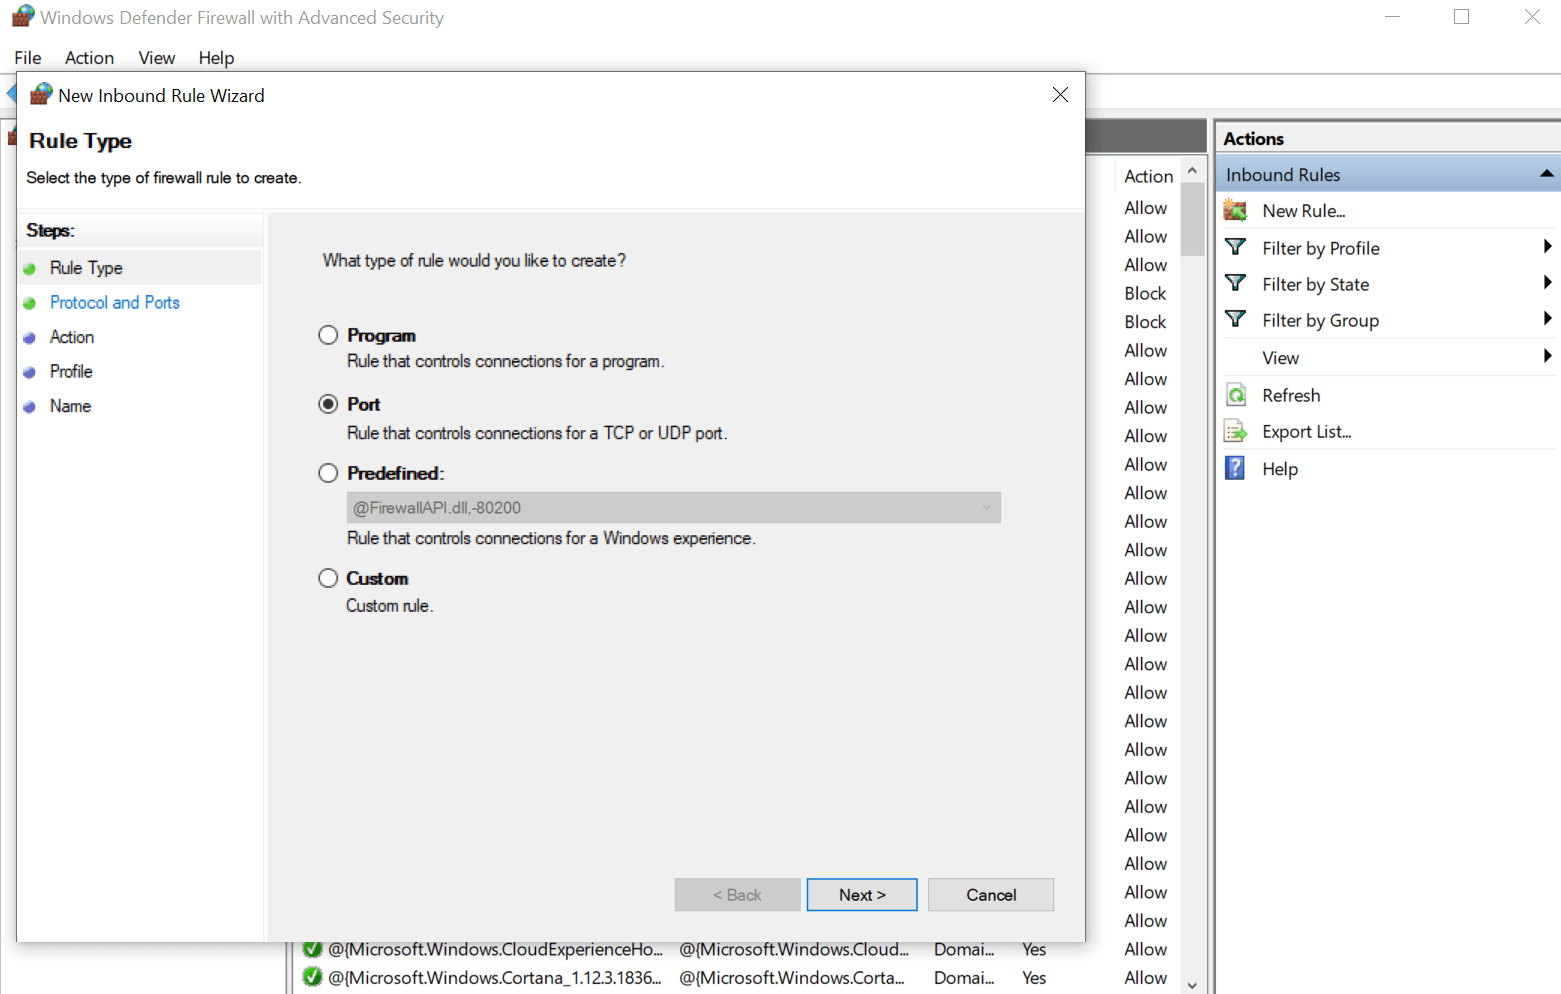1561x994 pixels.
Task: Select the Predefined radio option
Action: (x=328, y=473)
